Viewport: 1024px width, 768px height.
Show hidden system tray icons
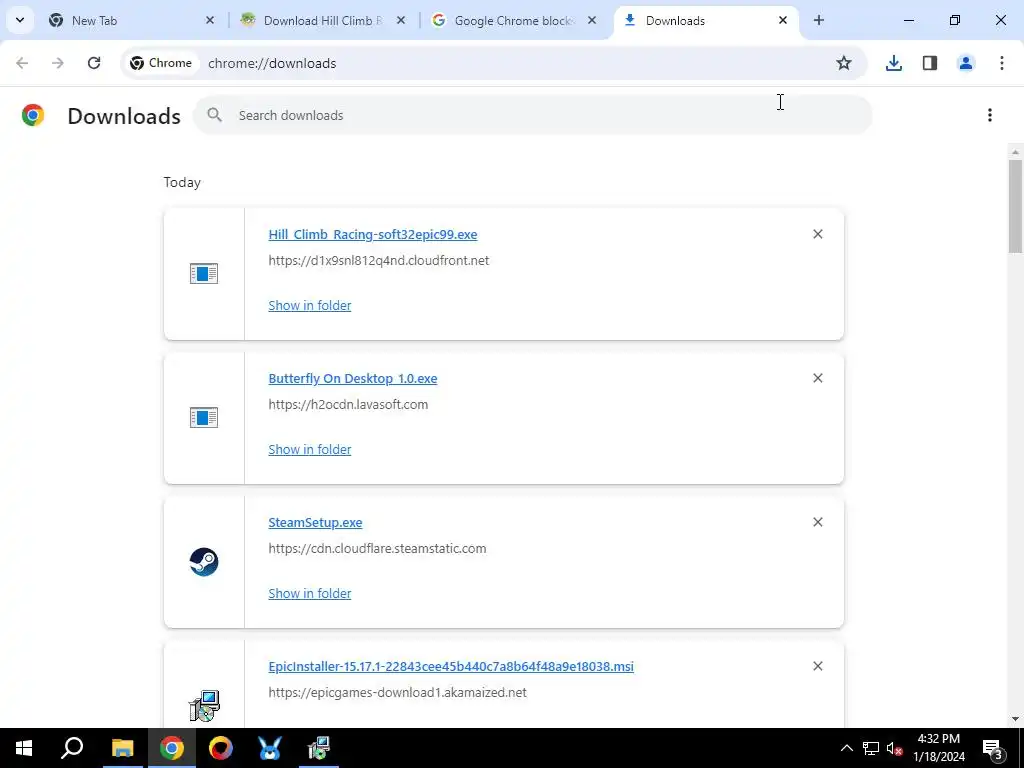tap(846, 748)
